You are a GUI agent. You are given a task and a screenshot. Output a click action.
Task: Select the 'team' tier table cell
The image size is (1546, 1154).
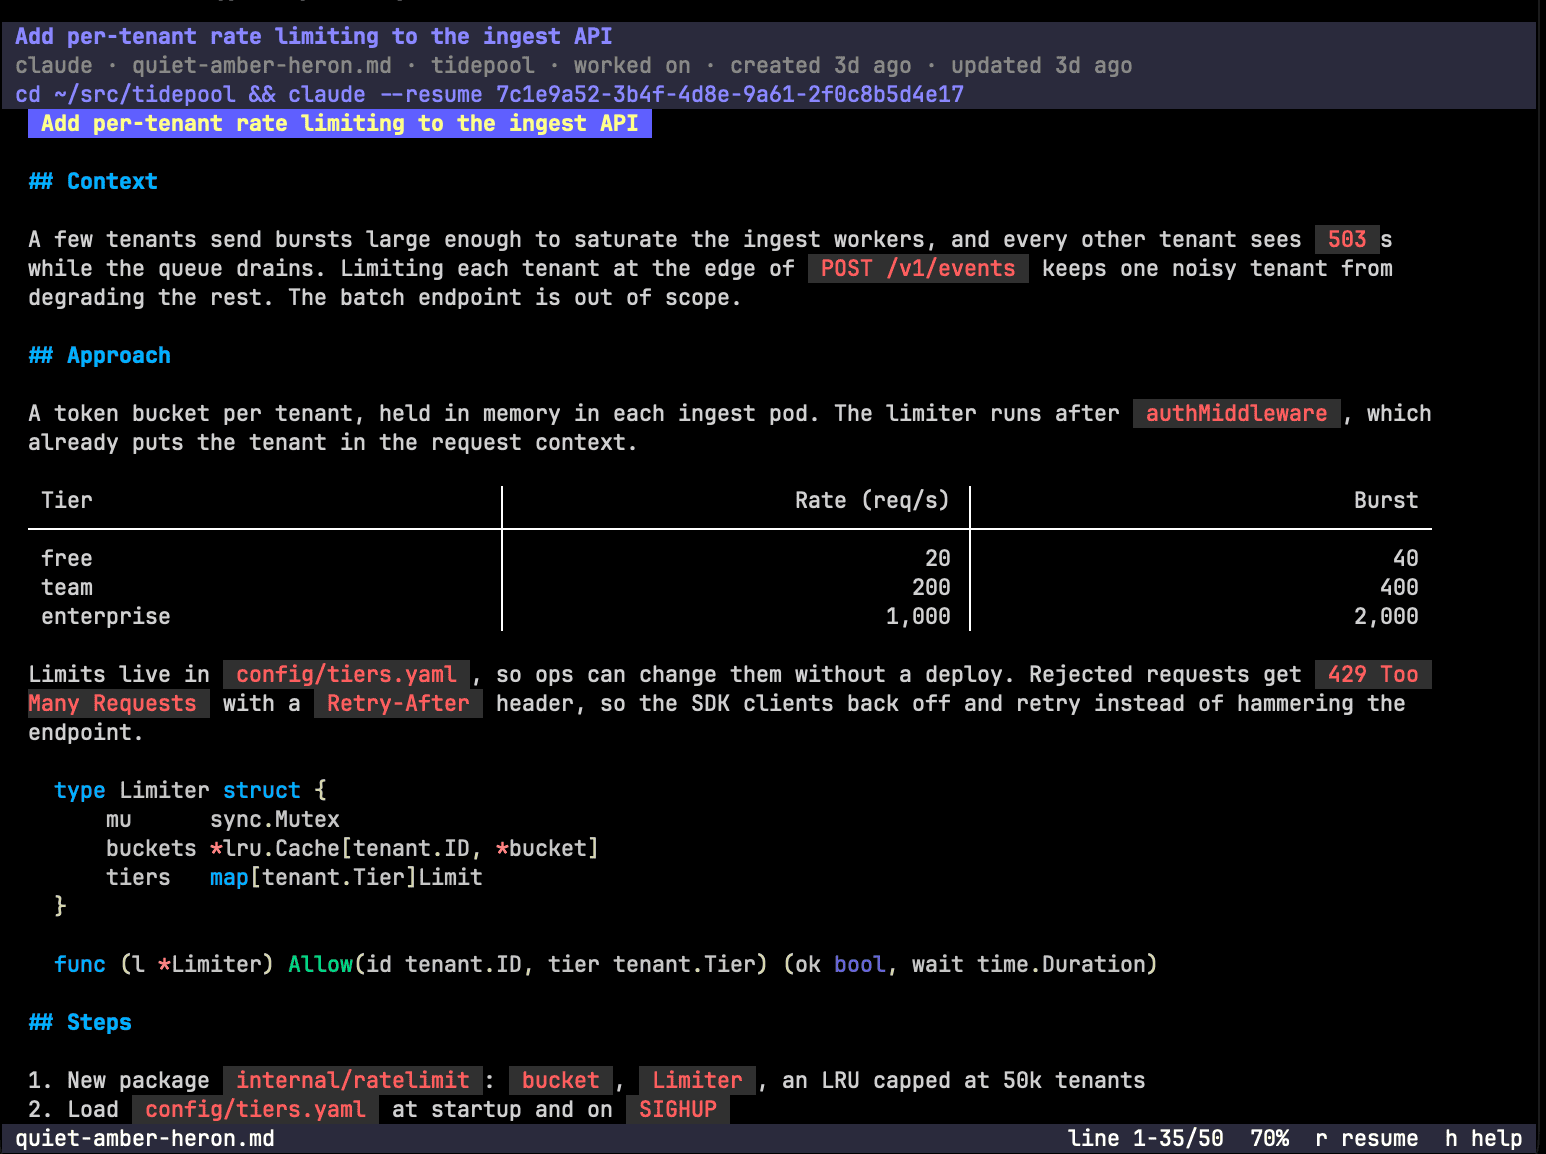(67, 587)
